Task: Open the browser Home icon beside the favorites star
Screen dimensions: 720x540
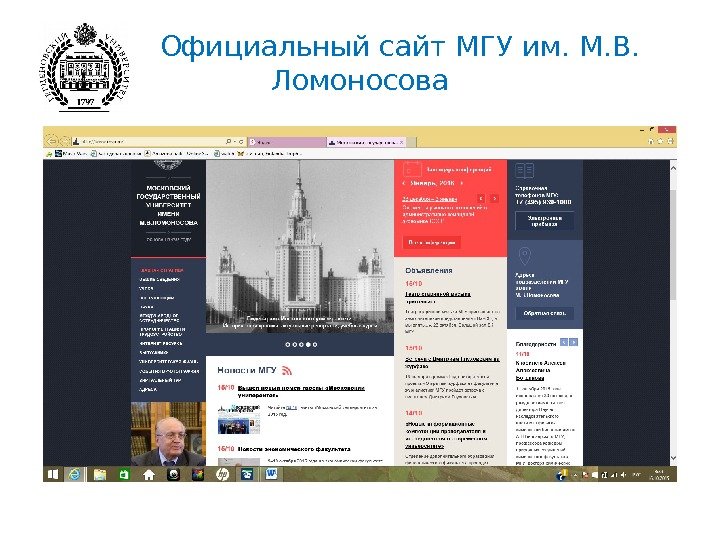Action: (651, 141)
